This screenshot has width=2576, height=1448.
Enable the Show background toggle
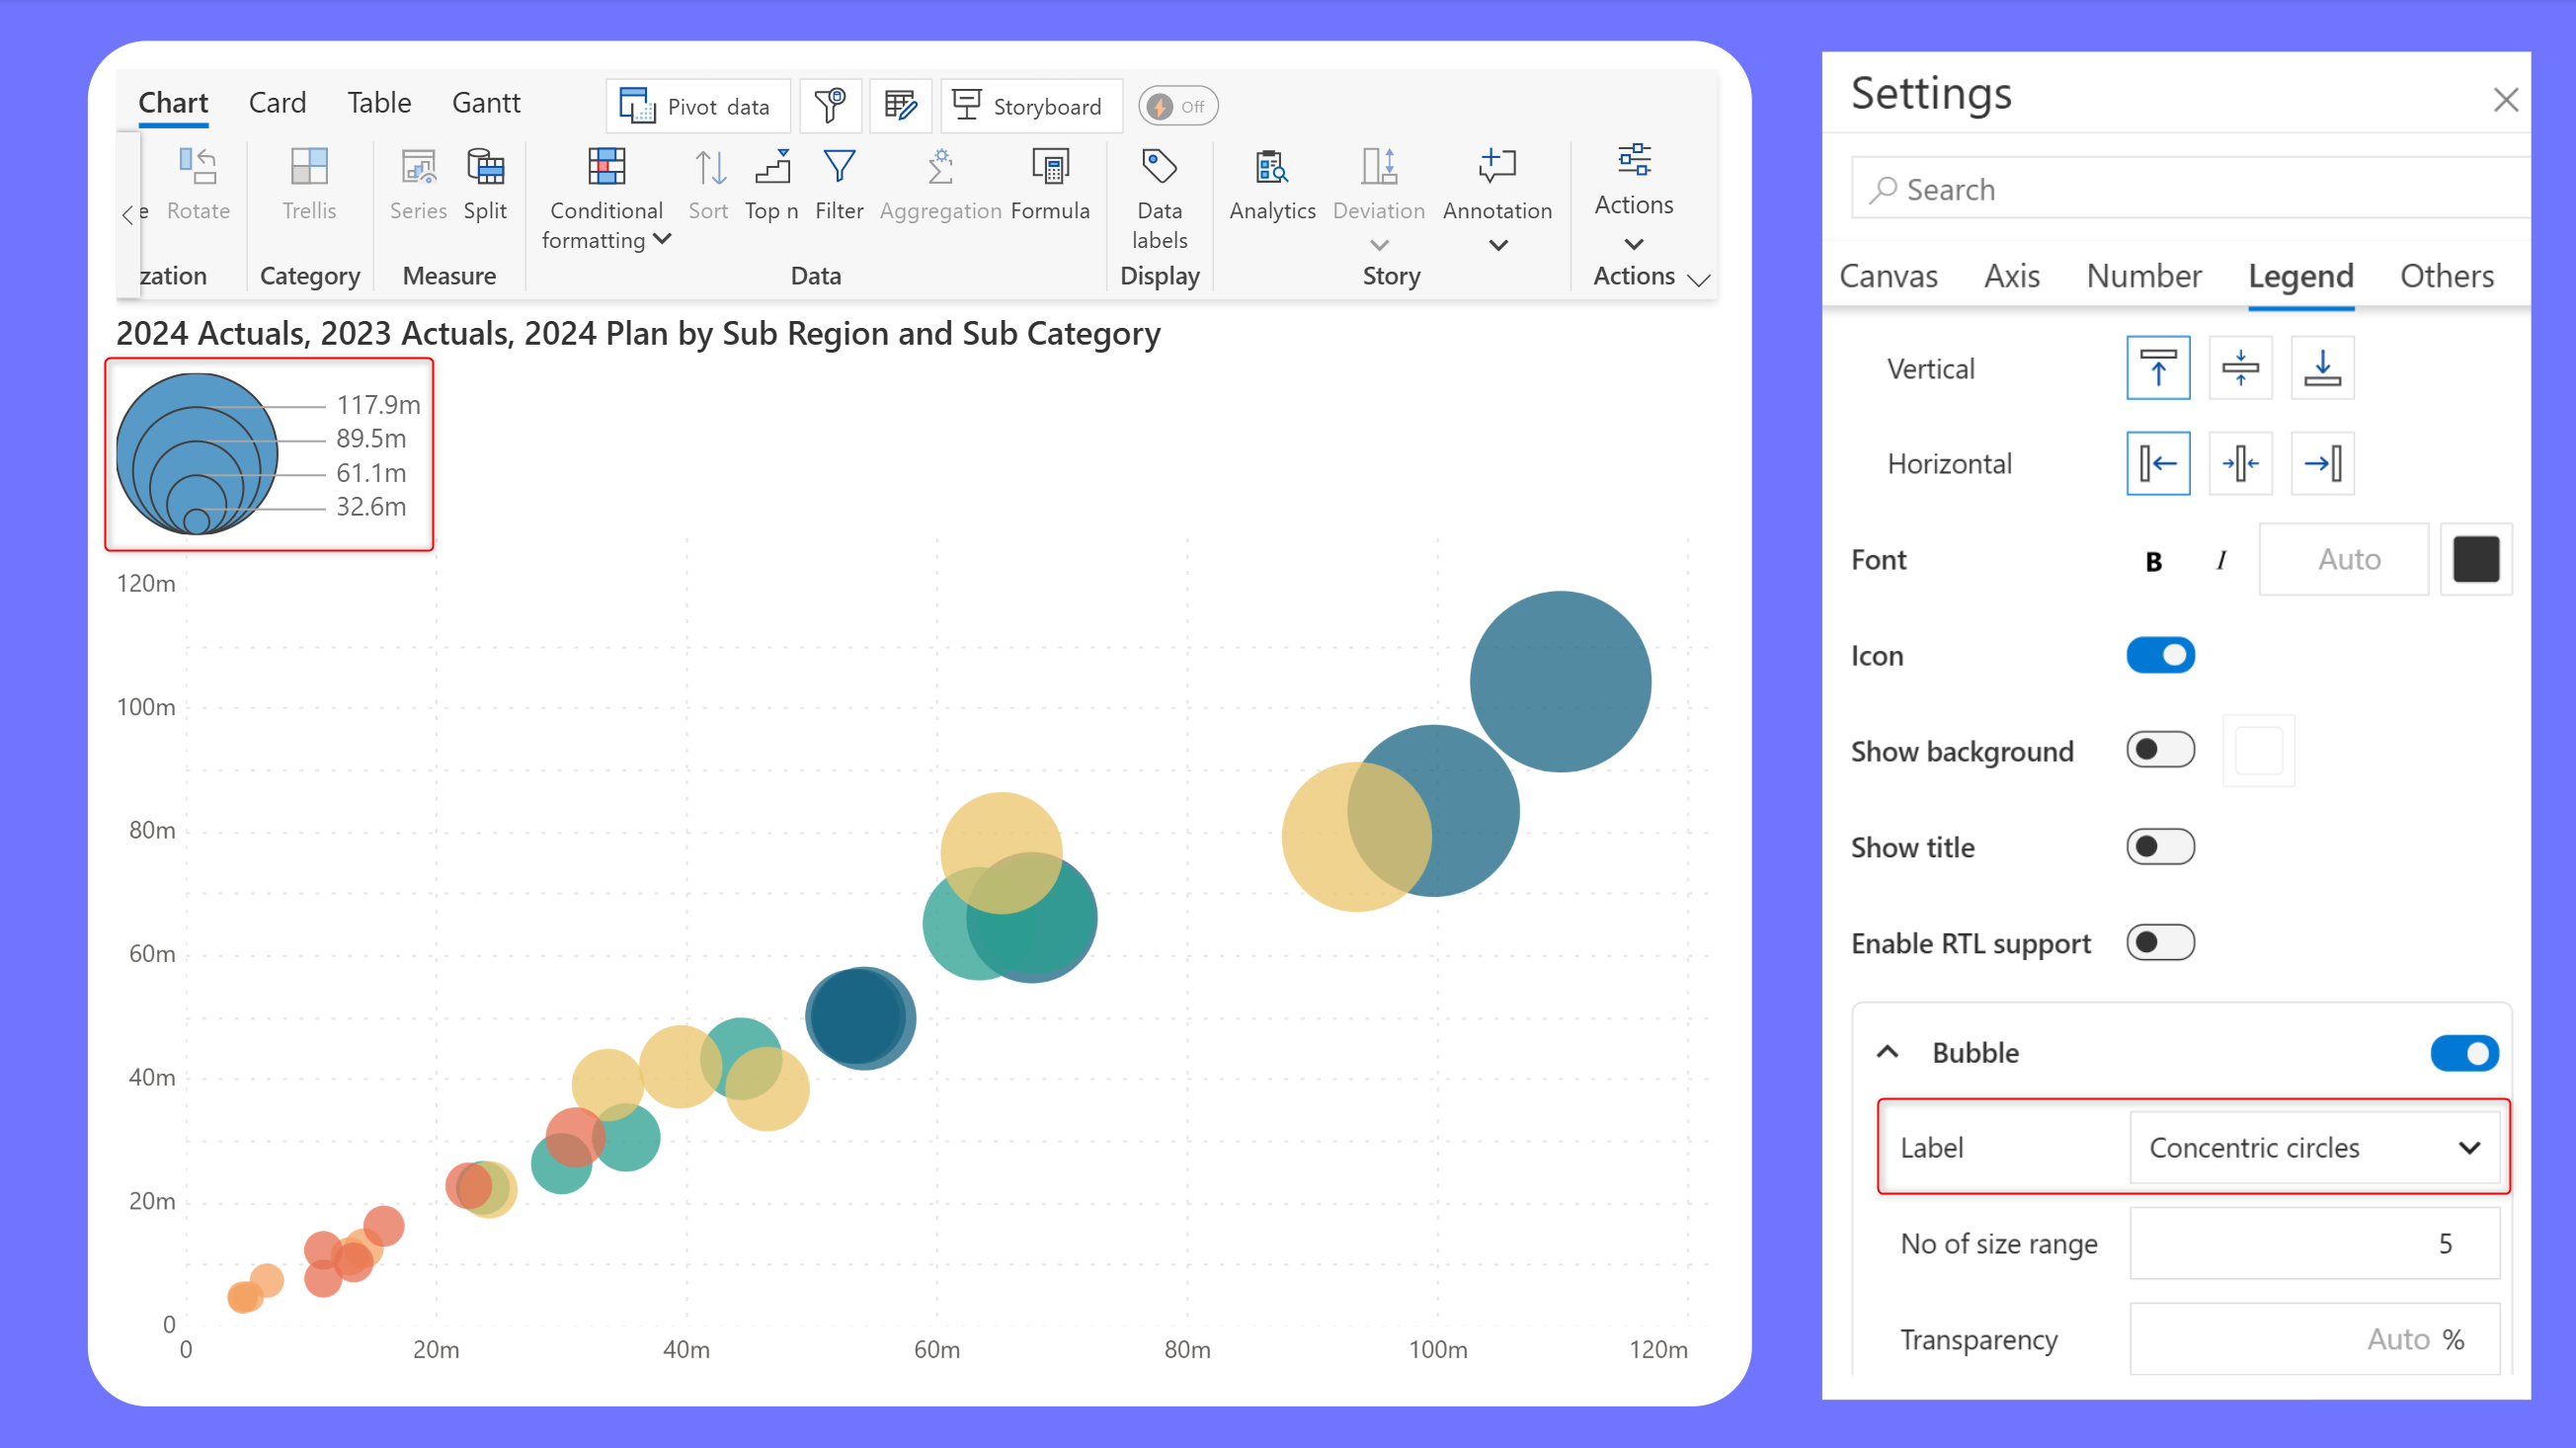tap(2159, 751)
